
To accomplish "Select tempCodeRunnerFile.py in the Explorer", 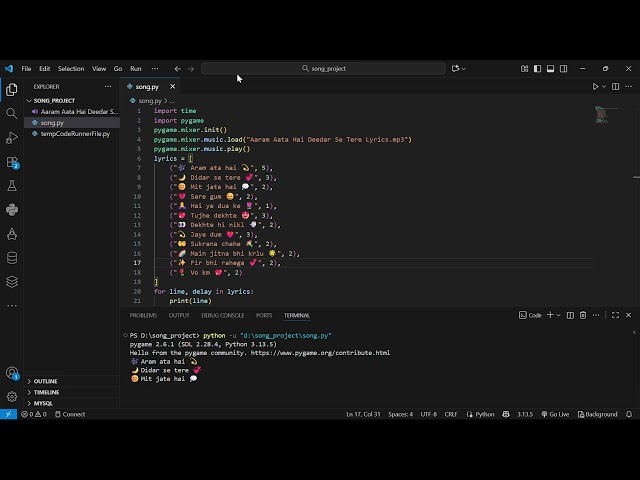I will point(72,133).
